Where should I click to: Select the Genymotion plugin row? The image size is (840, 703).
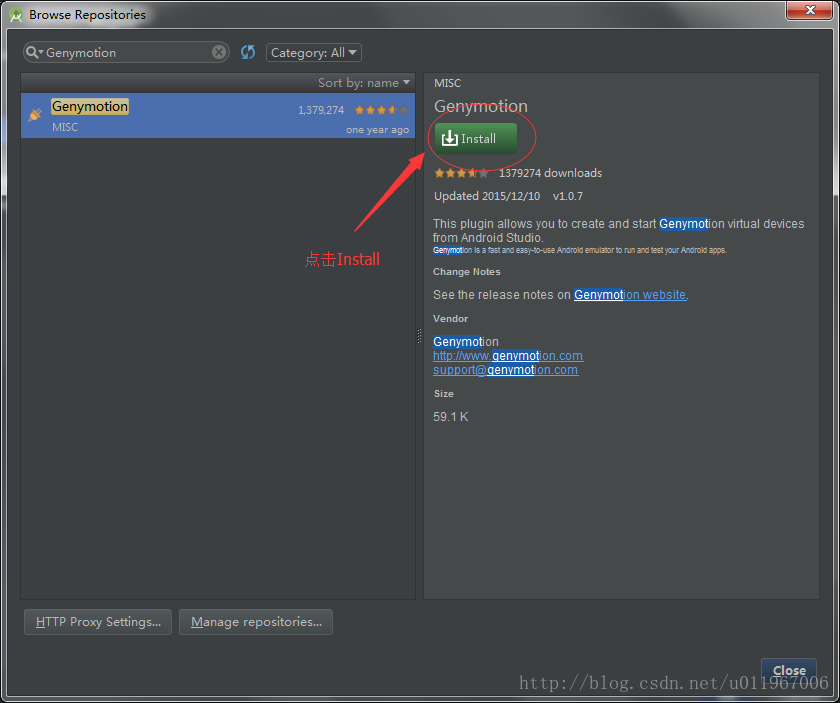click(218, 116)
